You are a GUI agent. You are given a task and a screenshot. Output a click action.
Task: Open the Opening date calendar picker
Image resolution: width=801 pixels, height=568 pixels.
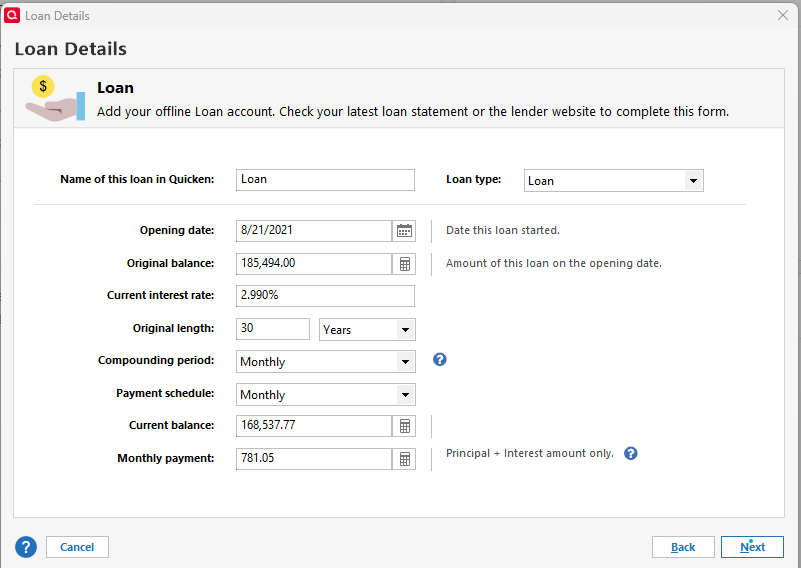[405, 231]
